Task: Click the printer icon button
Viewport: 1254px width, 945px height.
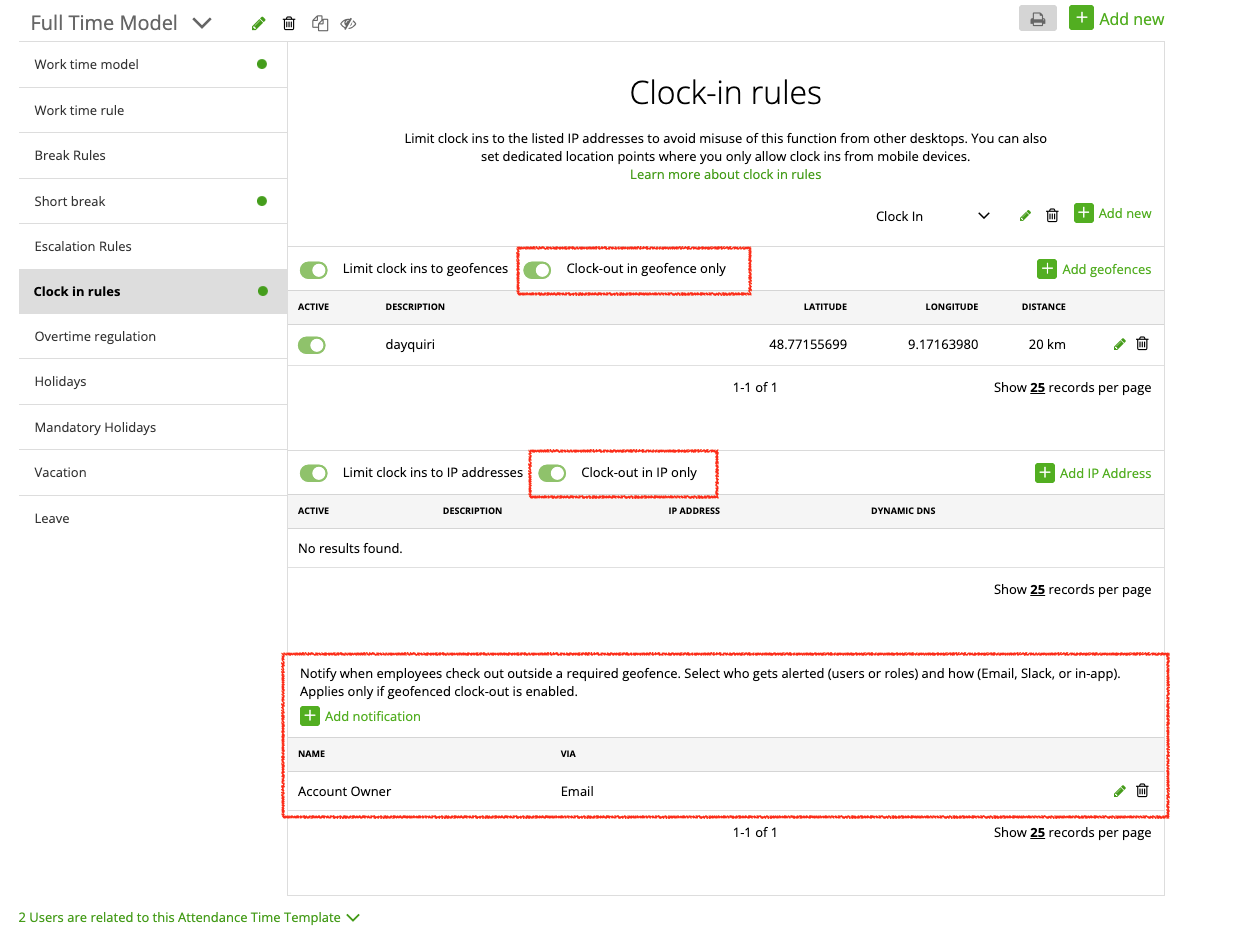Action: (1037, 19)
